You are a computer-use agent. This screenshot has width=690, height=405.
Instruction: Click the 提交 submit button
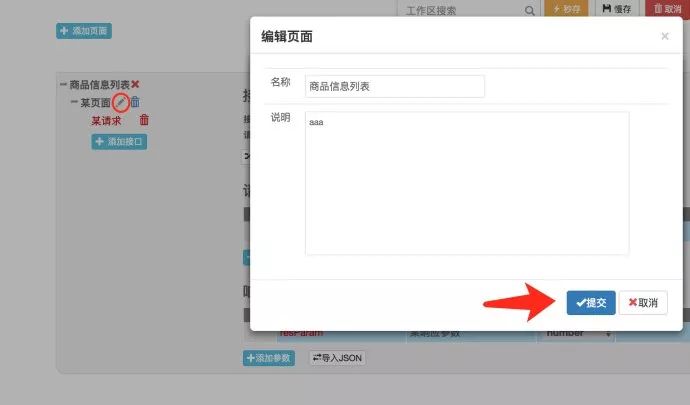591,303
